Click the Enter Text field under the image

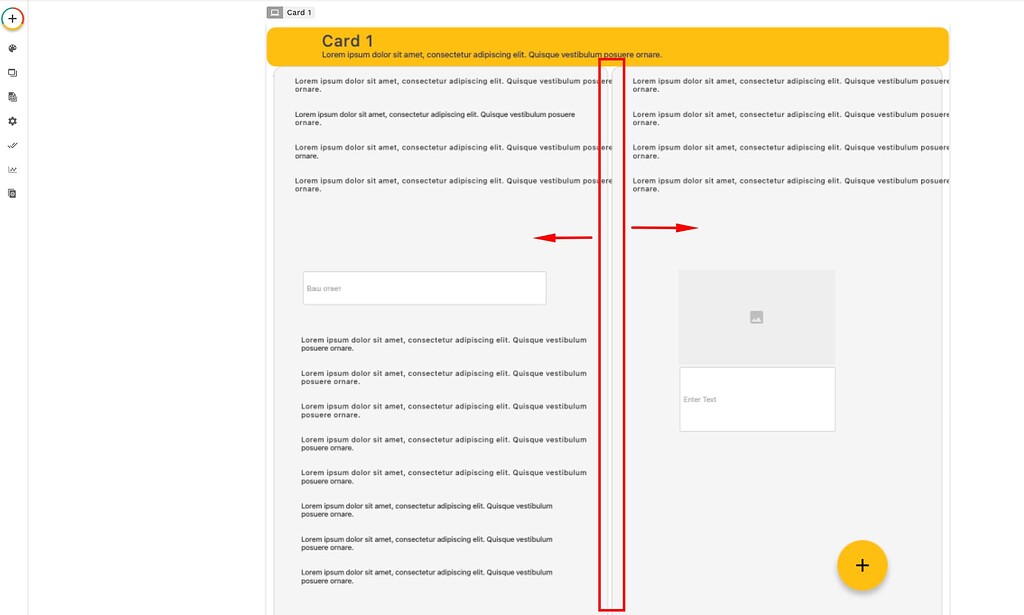[x=756, y=399]
